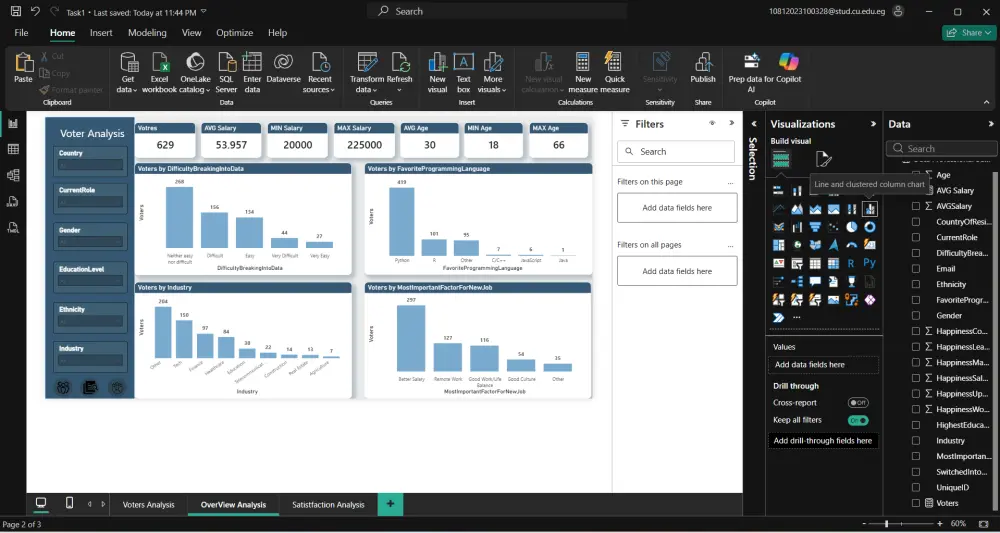Open the OneLake catalog dropdown
The image size is (1000, 533).
pyautogui.click(x=195, y=73)
